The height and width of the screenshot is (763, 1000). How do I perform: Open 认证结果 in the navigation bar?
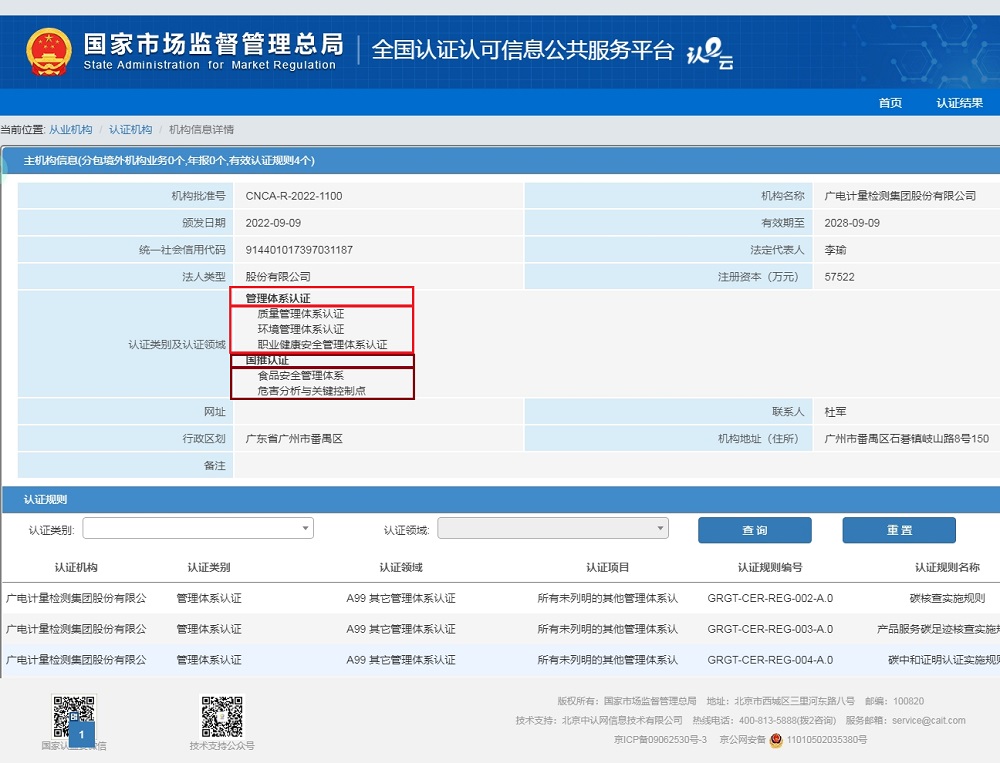pos(959,103)
